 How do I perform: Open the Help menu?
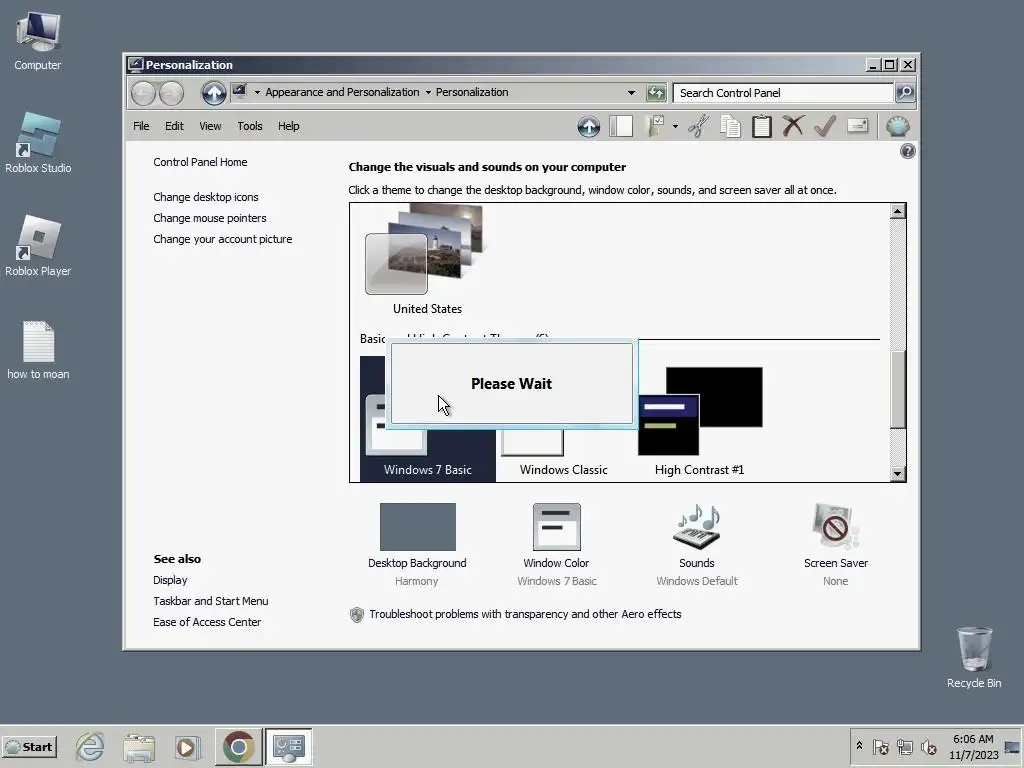click(288, 126)
